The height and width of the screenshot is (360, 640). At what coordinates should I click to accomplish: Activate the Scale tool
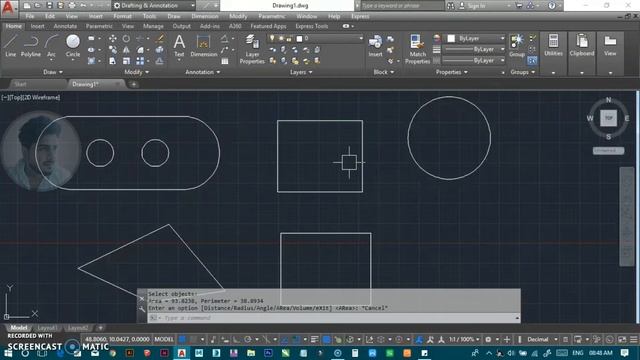click(126, 61)
